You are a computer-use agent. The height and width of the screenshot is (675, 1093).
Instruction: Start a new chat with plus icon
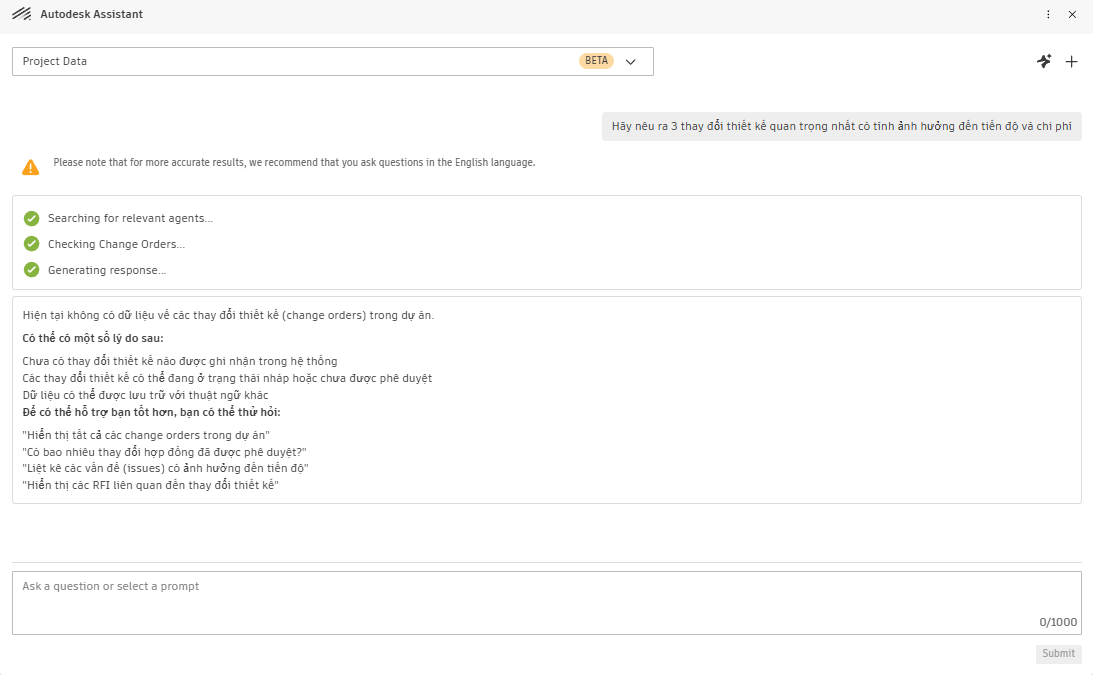click(x=1071, y=61)
